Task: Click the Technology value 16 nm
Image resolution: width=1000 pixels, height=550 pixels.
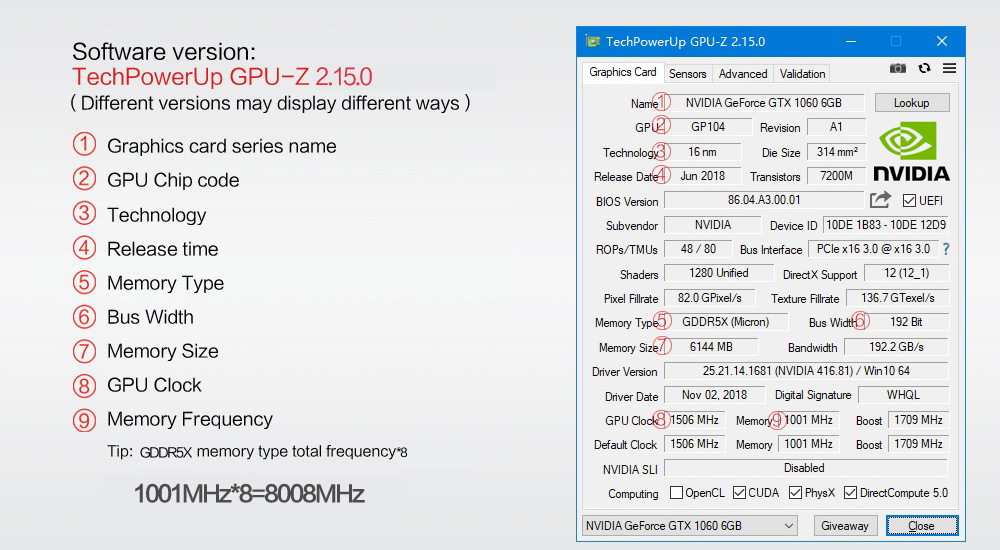Action: pyautogui.click(x=702, y=152)
